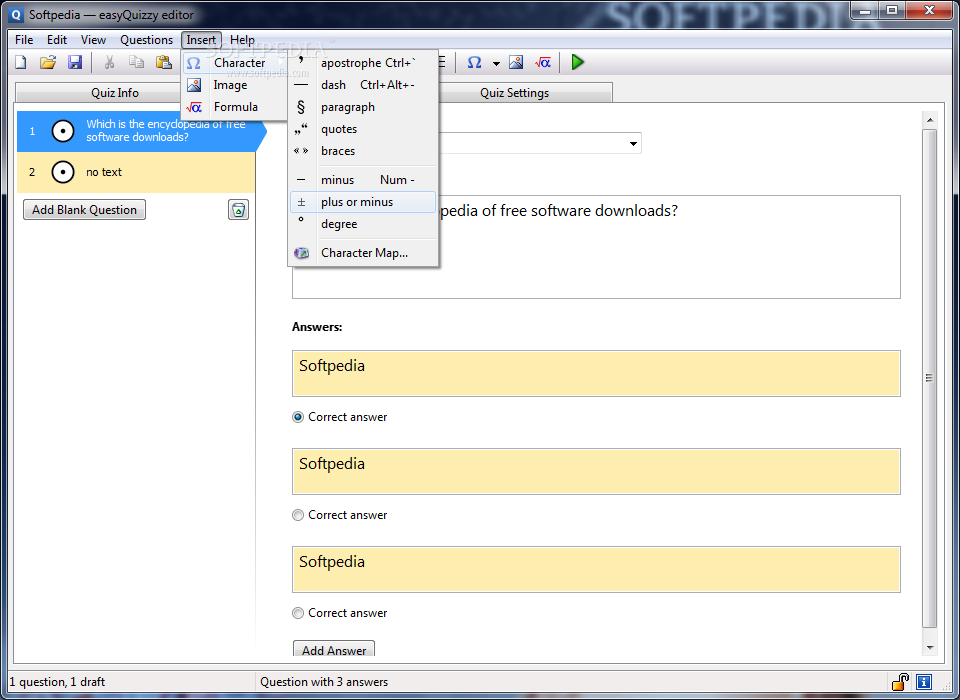
Task: Insert apostrophe from Character submenu
Action: pos(364,63)
